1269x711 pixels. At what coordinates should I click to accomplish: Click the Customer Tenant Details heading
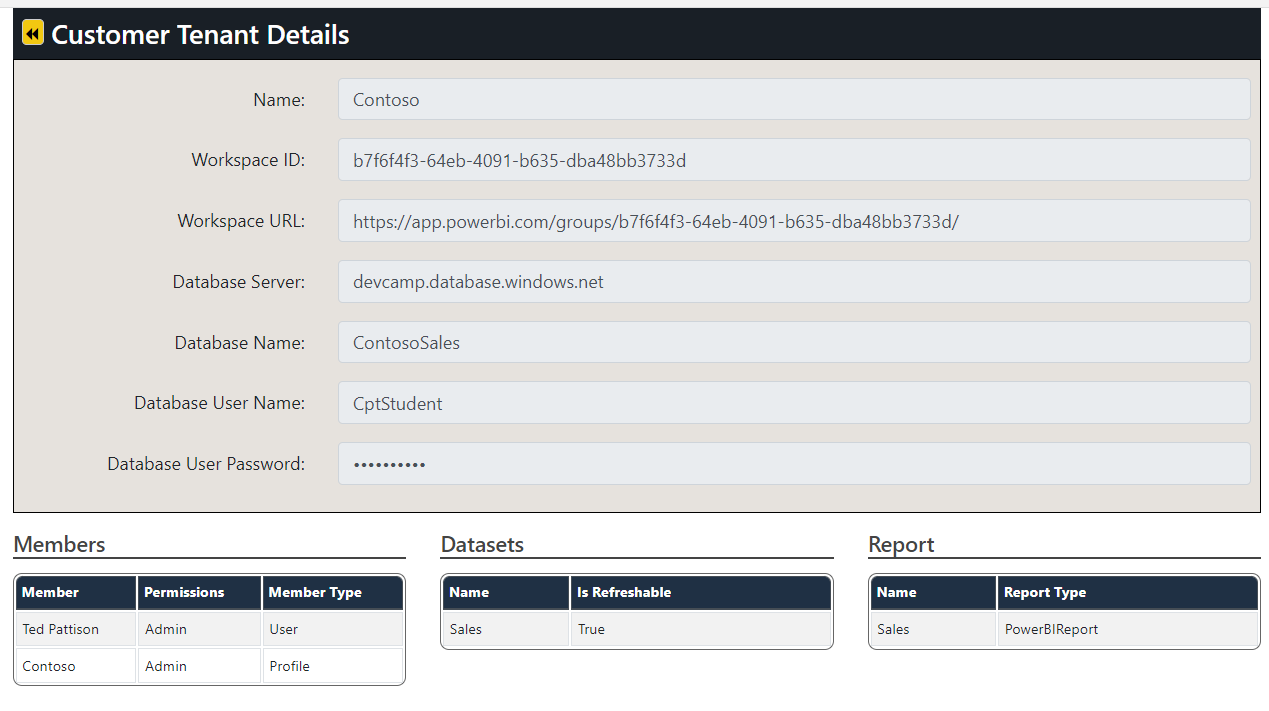click(x=200, y=35)
